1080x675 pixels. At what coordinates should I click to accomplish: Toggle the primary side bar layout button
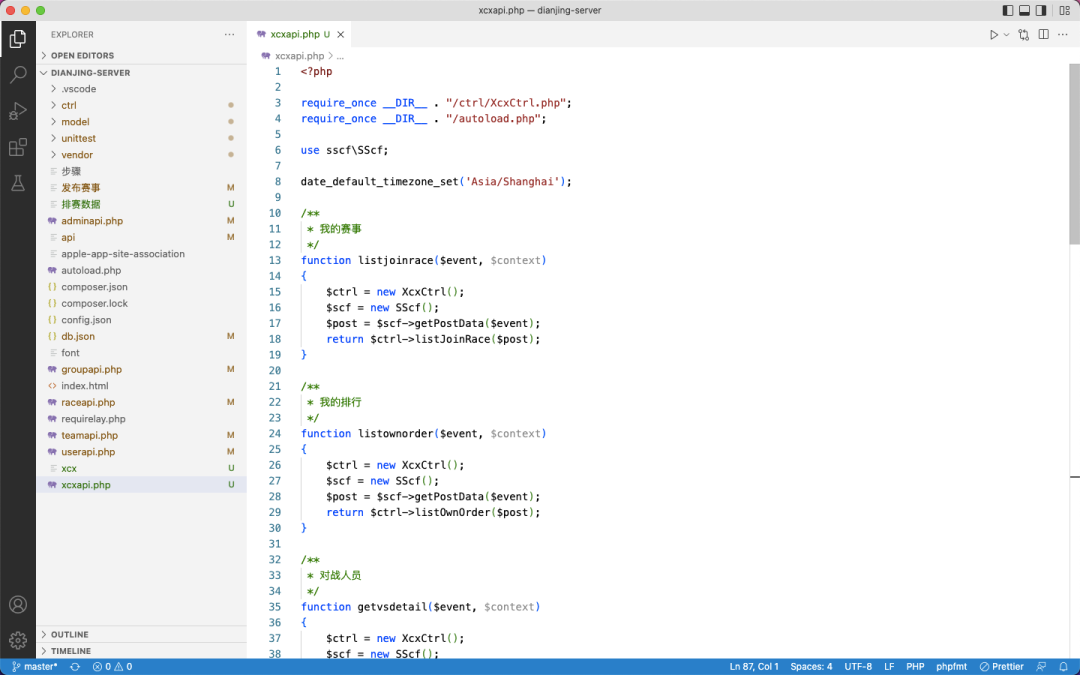click(x=1008, y=10)
